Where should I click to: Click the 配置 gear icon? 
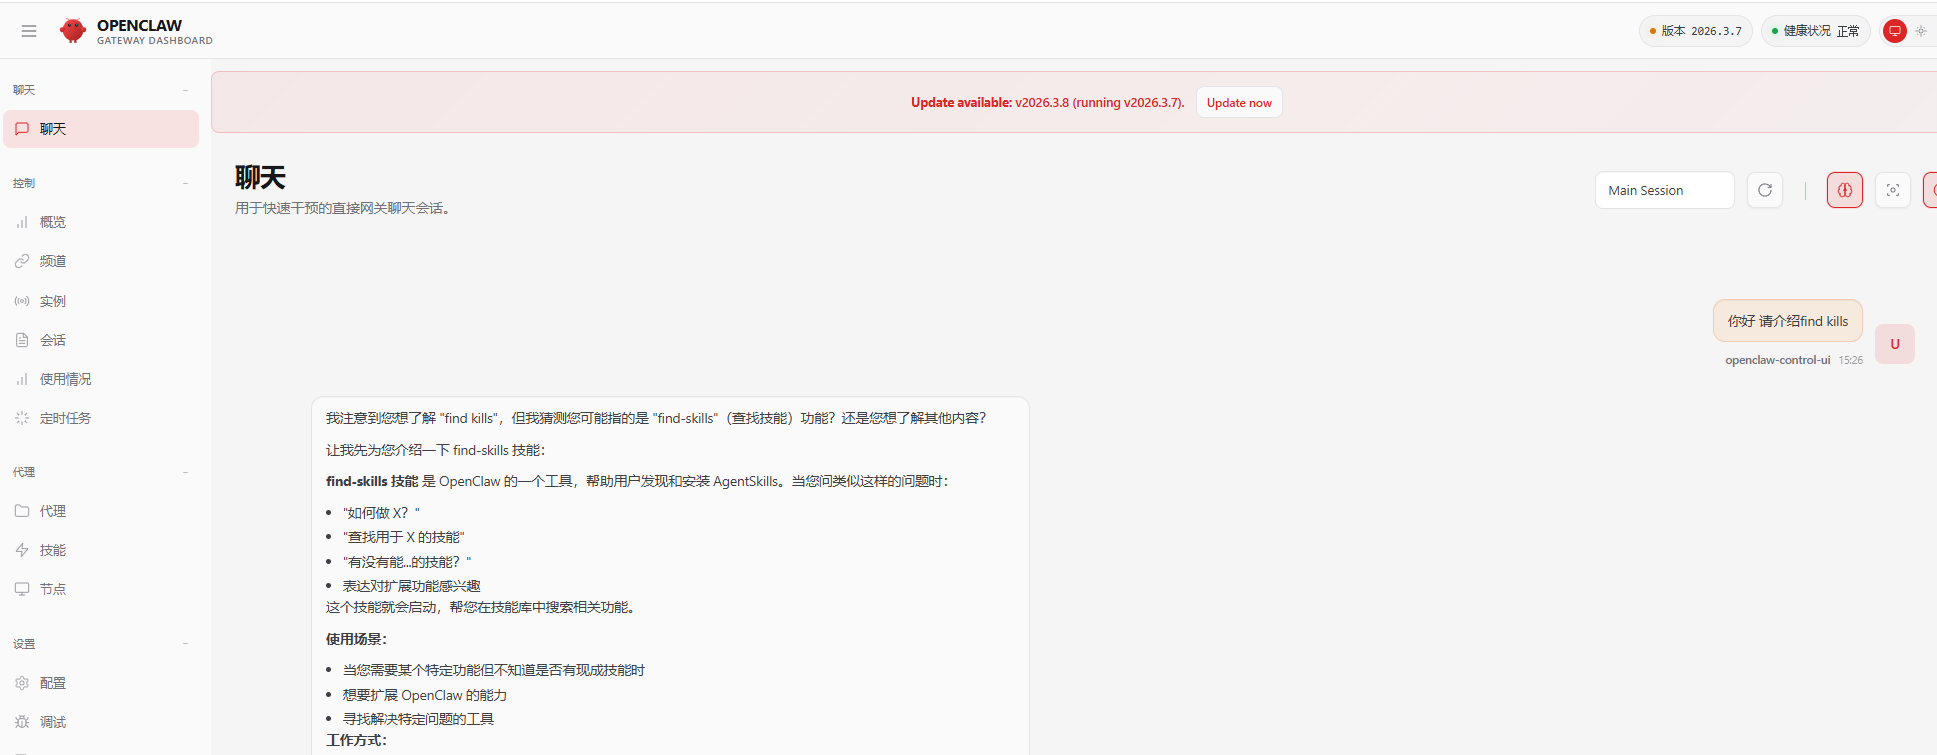[x=22, y=683]
